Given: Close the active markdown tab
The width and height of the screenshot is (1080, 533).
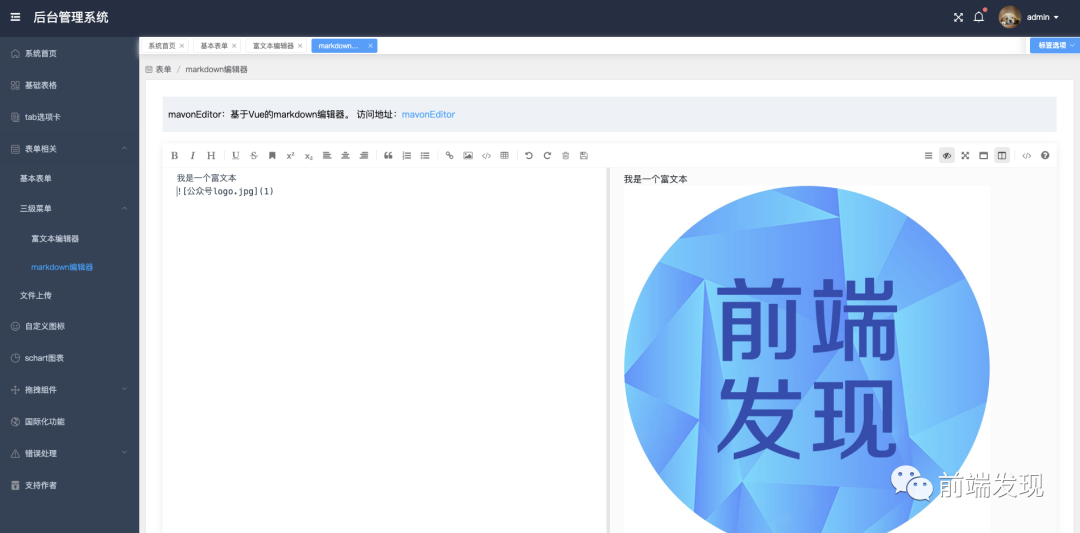Looking at the screenshot, I should [x=371, y=46].
